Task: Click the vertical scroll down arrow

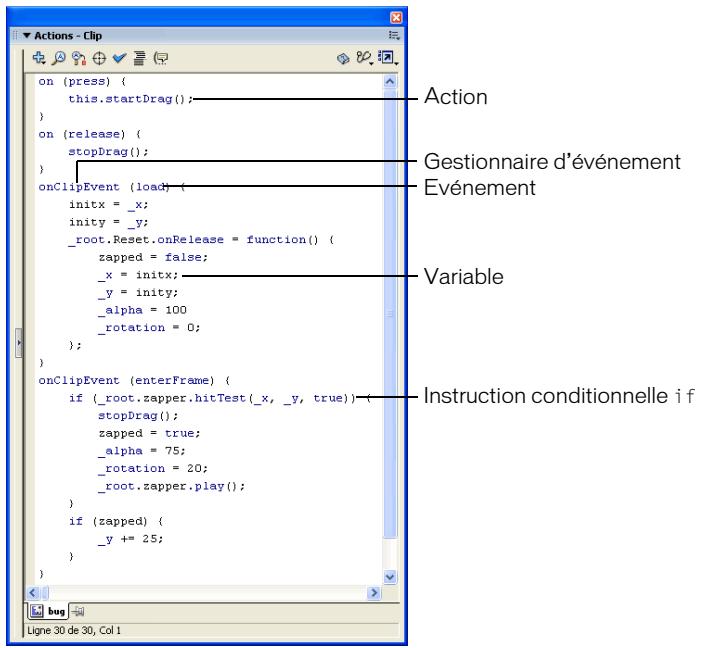Action: pyautogui.click(x=390, y=577)
